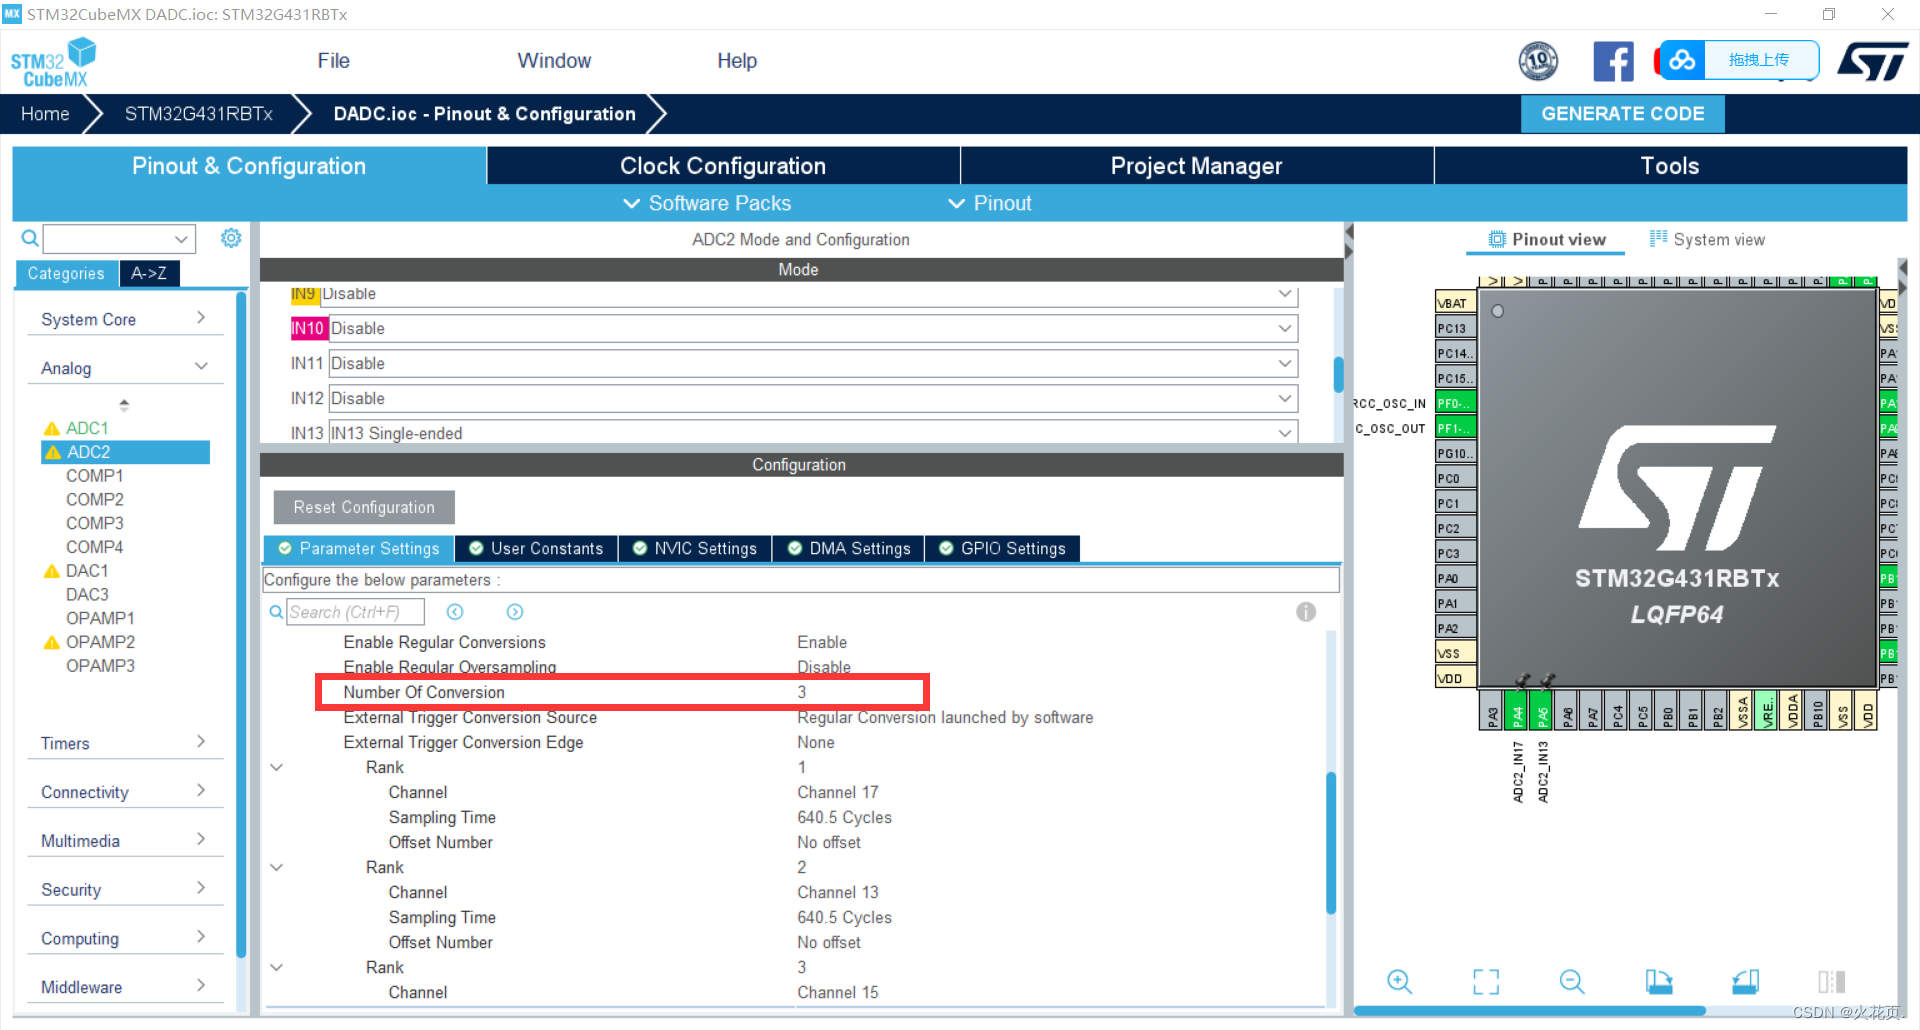Open the Facebook icon link
Viewport: 1920px width, 1030px height.
(x=1613, y=62)
